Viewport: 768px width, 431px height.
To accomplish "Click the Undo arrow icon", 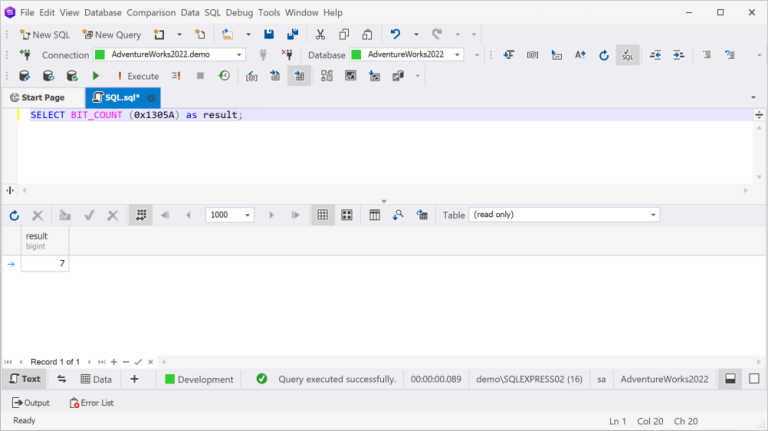I will (396, 34).
